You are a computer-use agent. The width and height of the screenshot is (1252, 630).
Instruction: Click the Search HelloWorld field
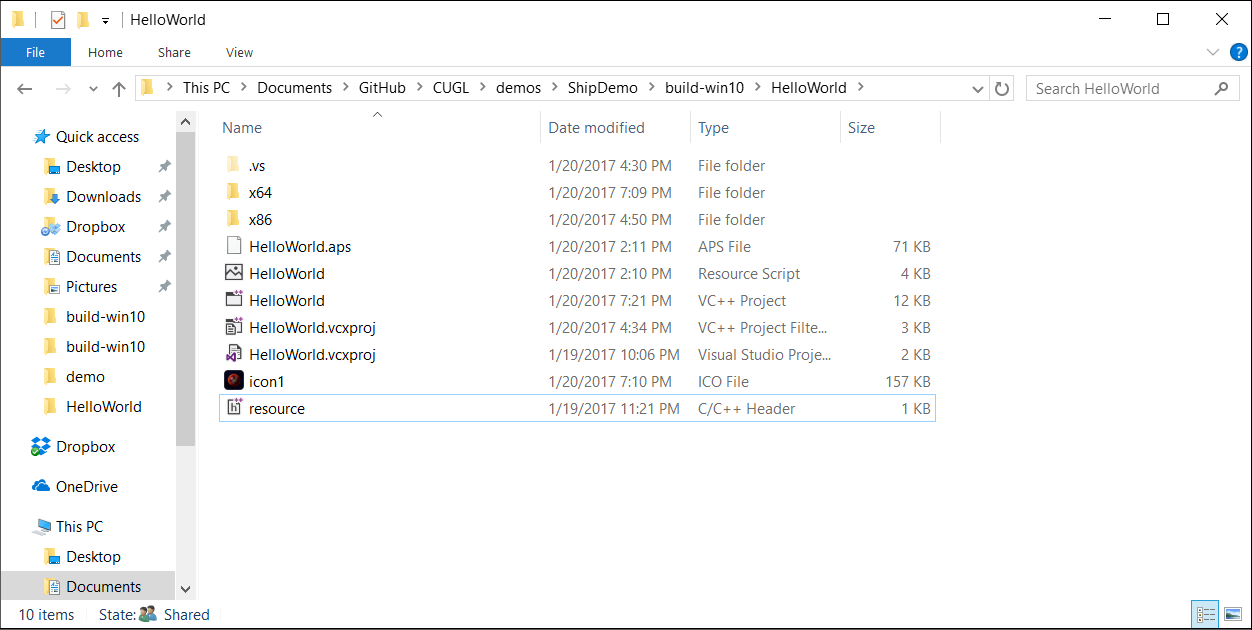pyautogui.click(x=1120, y=88)
